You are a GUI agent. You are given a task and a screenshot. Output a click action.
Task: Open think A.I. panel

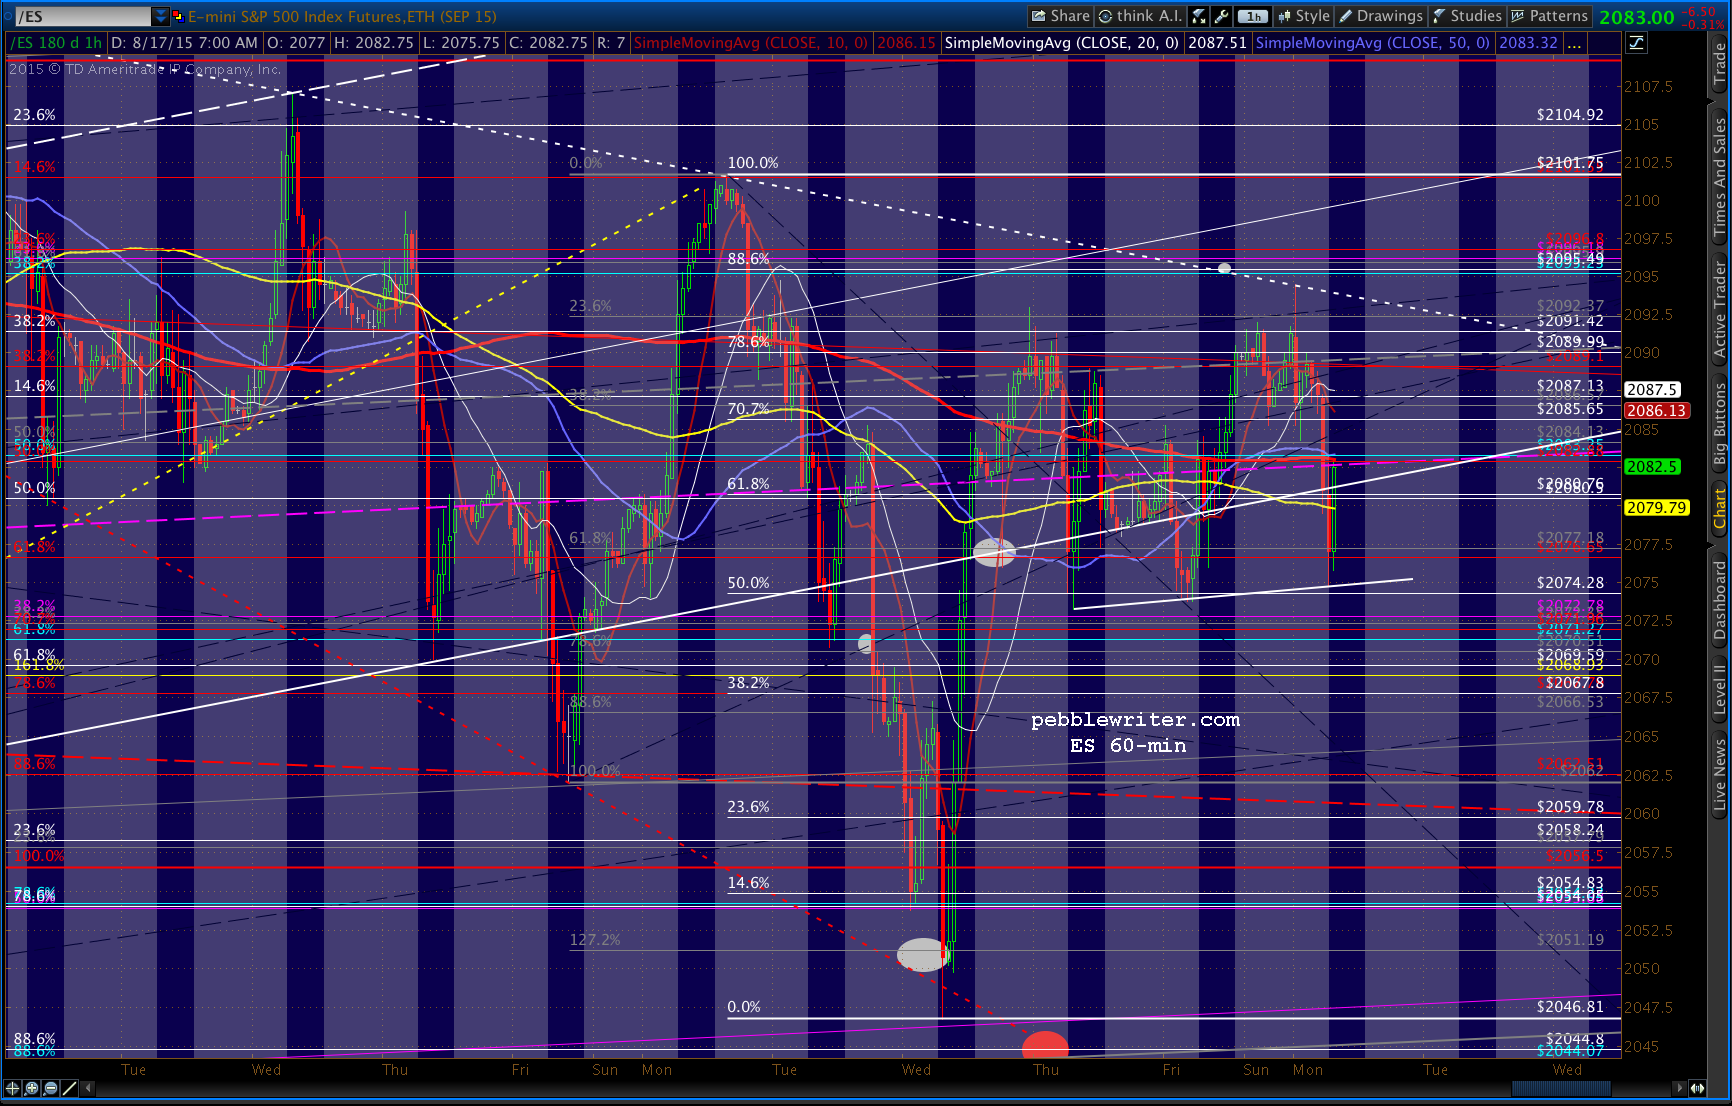(x=1140, y=16)
